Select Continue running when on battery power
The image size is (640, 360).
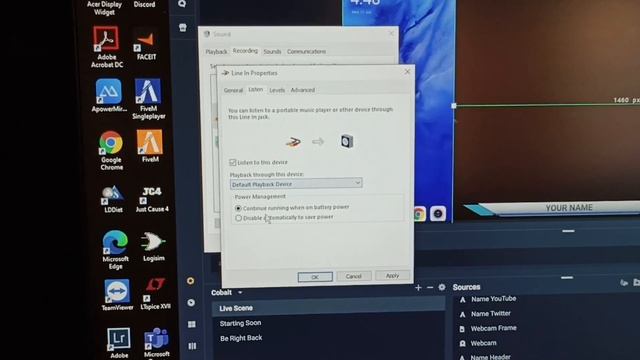(238, 208)
